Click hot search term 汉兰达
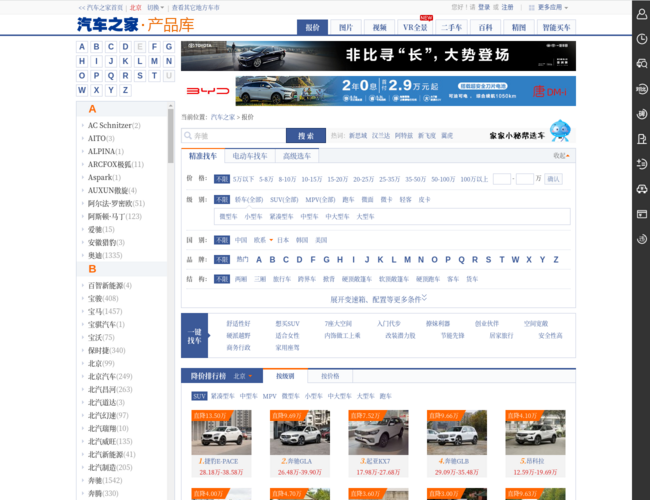Image resolution: width=650 pixels, height=500 pixels. coord(381,136)
